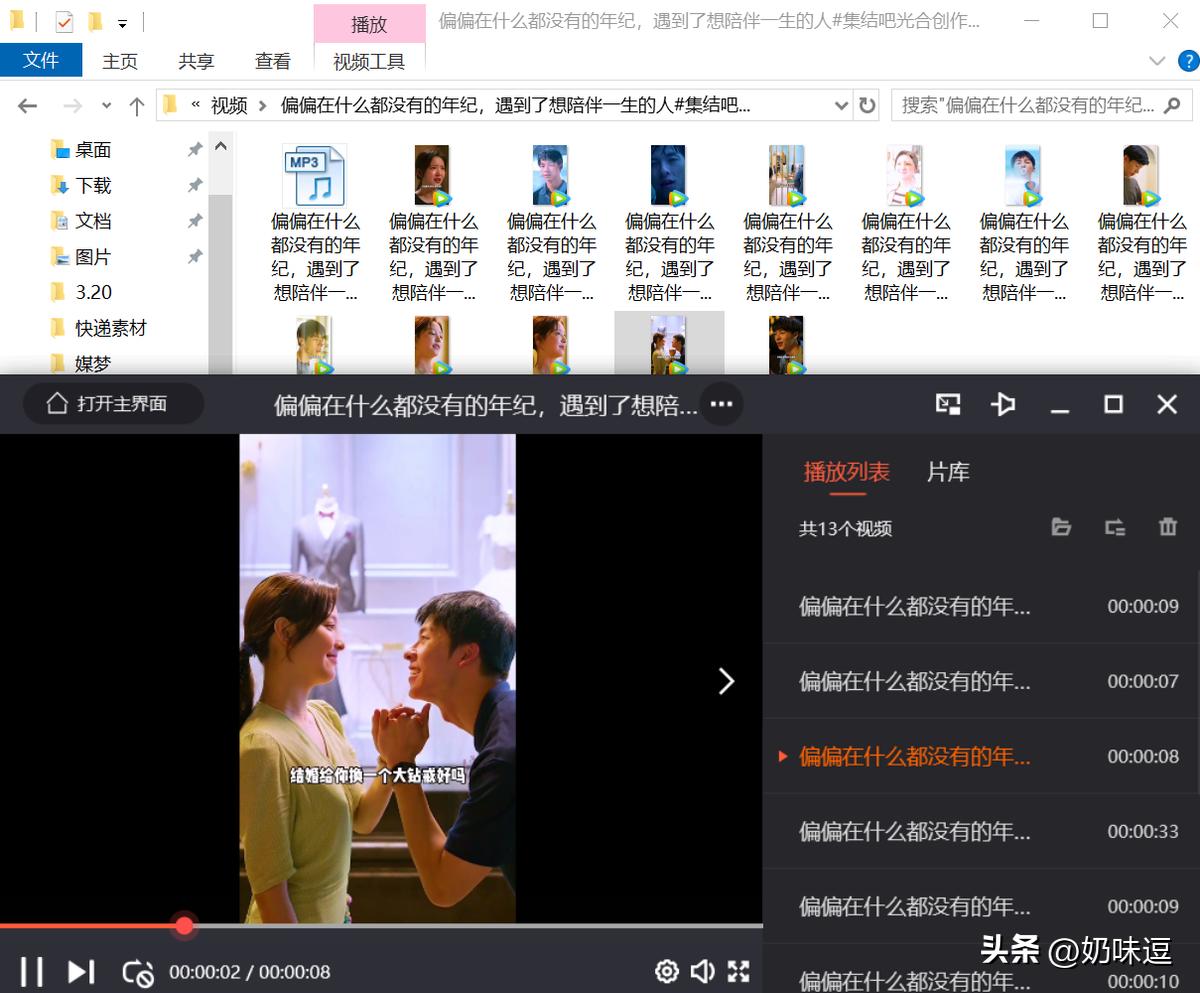The height and width of the screenshot is (993, 1200).
Task: Open mini-window playback mode
Action: [948, 405]
